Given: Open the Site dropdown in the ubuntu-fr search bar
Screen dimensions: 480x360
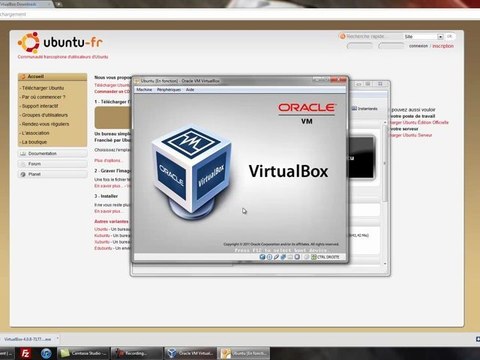Looking at the screenshot, I should (424, 36).
